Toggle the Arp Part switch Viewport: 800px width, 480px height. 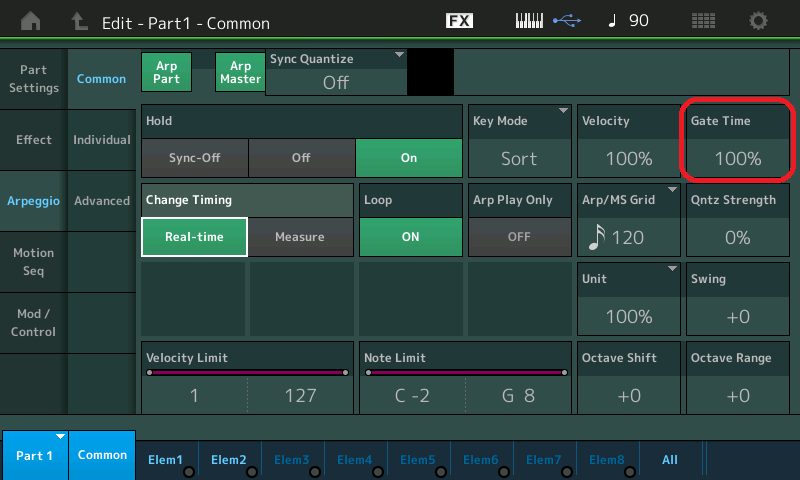[x=166, y=72]
